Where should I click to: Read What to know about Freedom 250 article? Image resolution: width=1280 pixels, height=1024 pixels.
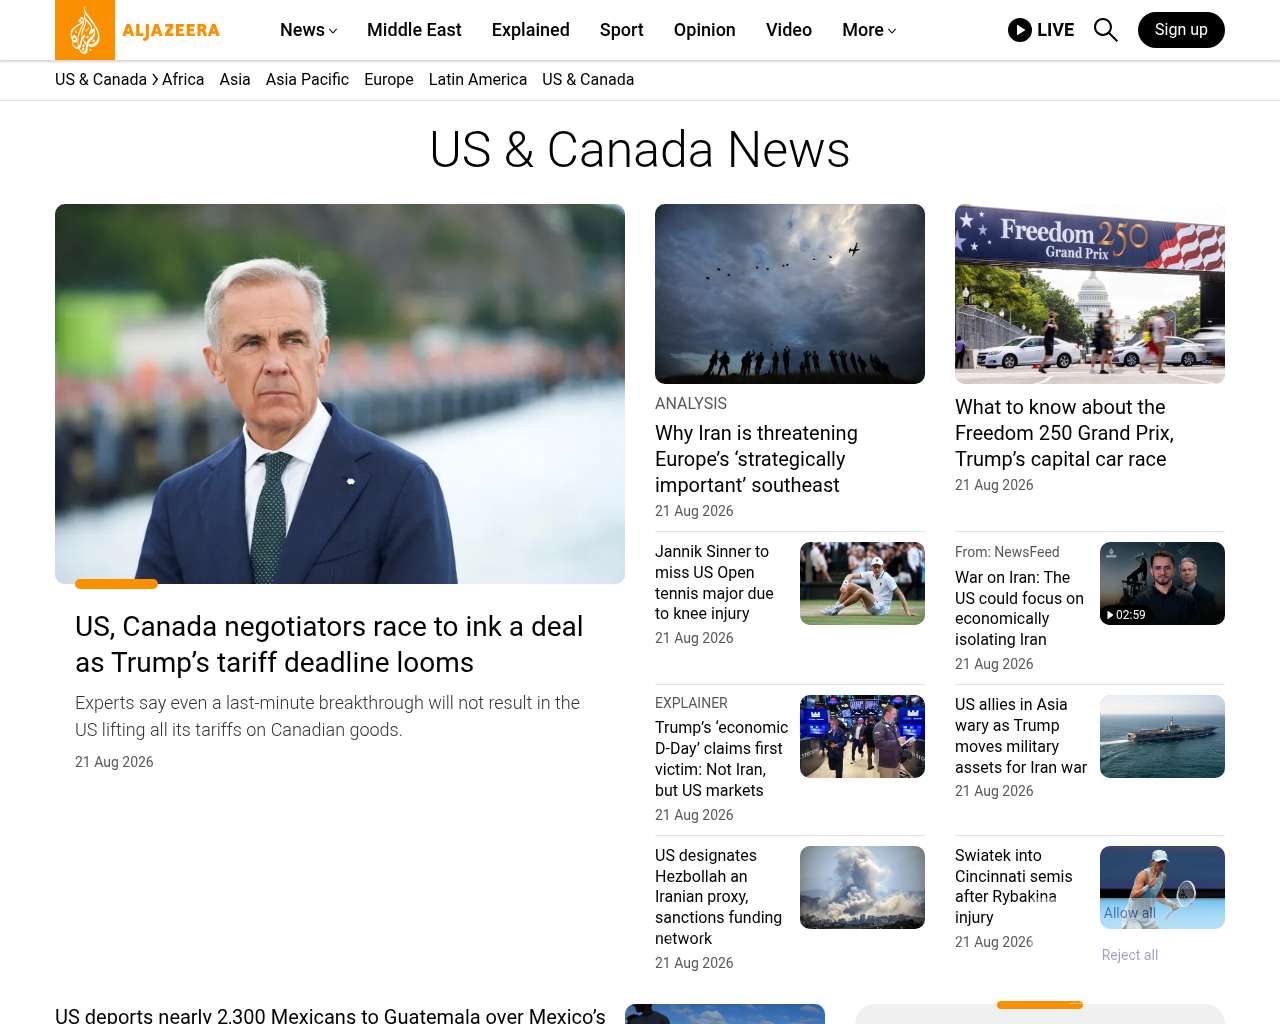(1064, 433)
